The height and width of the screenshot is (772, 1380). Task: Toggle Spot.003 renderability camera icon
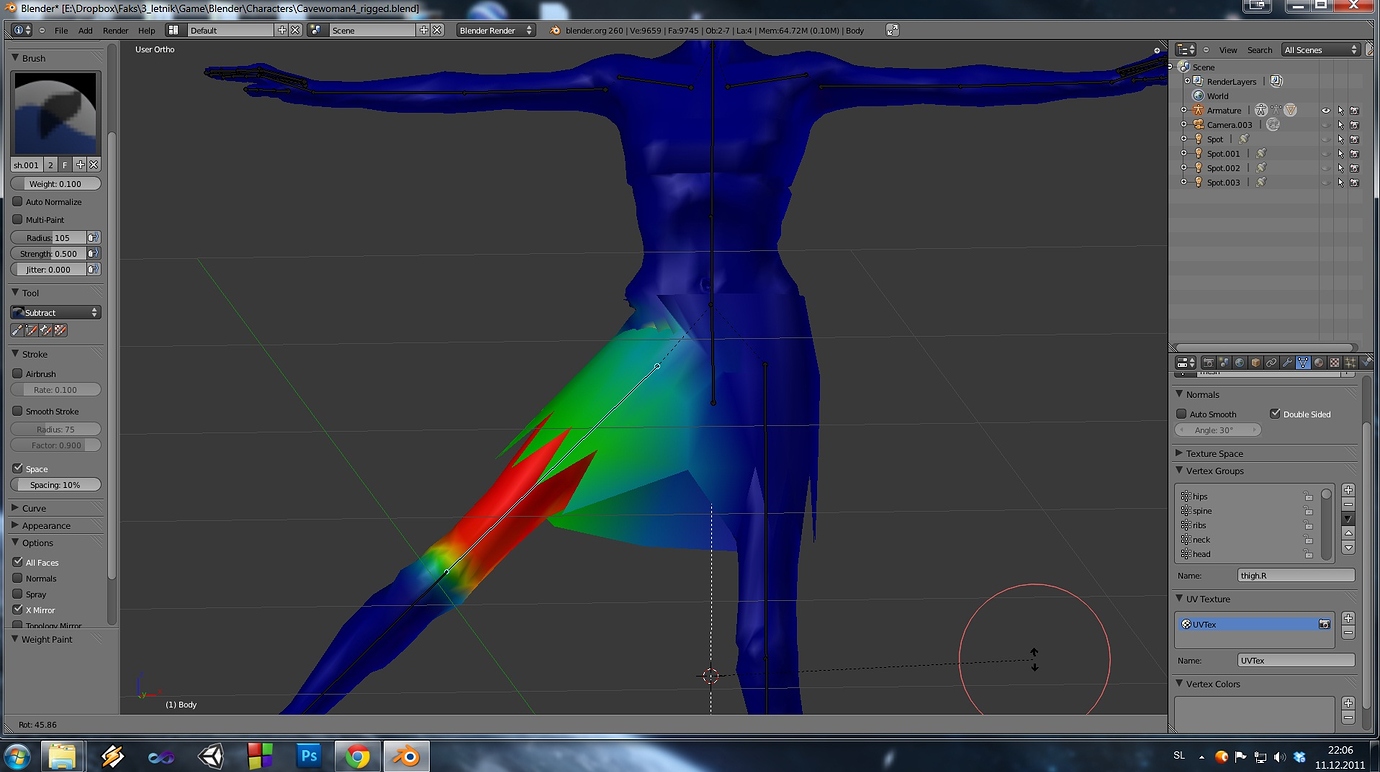1354,183
